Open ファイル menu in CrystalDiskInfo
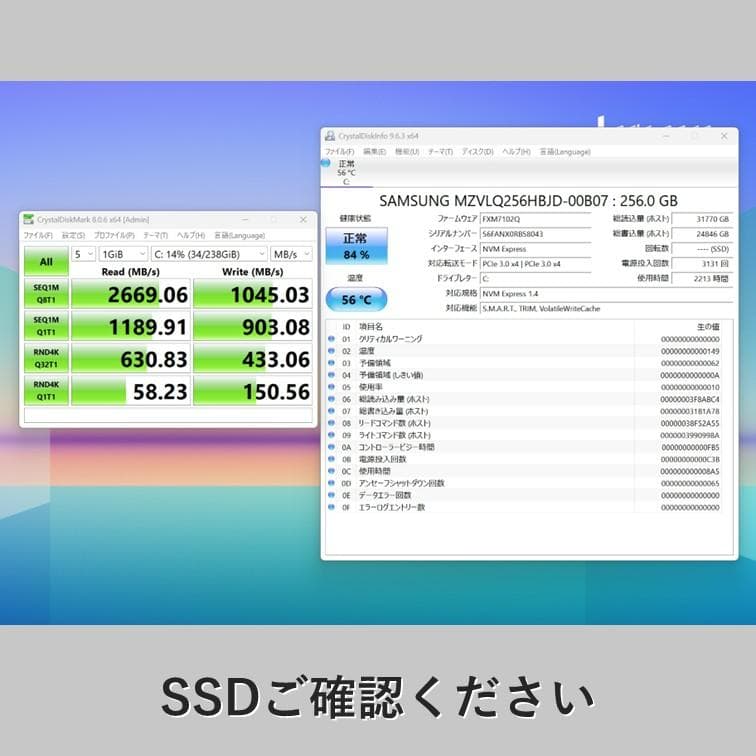The image size is (756, 756). click(339, 151)
